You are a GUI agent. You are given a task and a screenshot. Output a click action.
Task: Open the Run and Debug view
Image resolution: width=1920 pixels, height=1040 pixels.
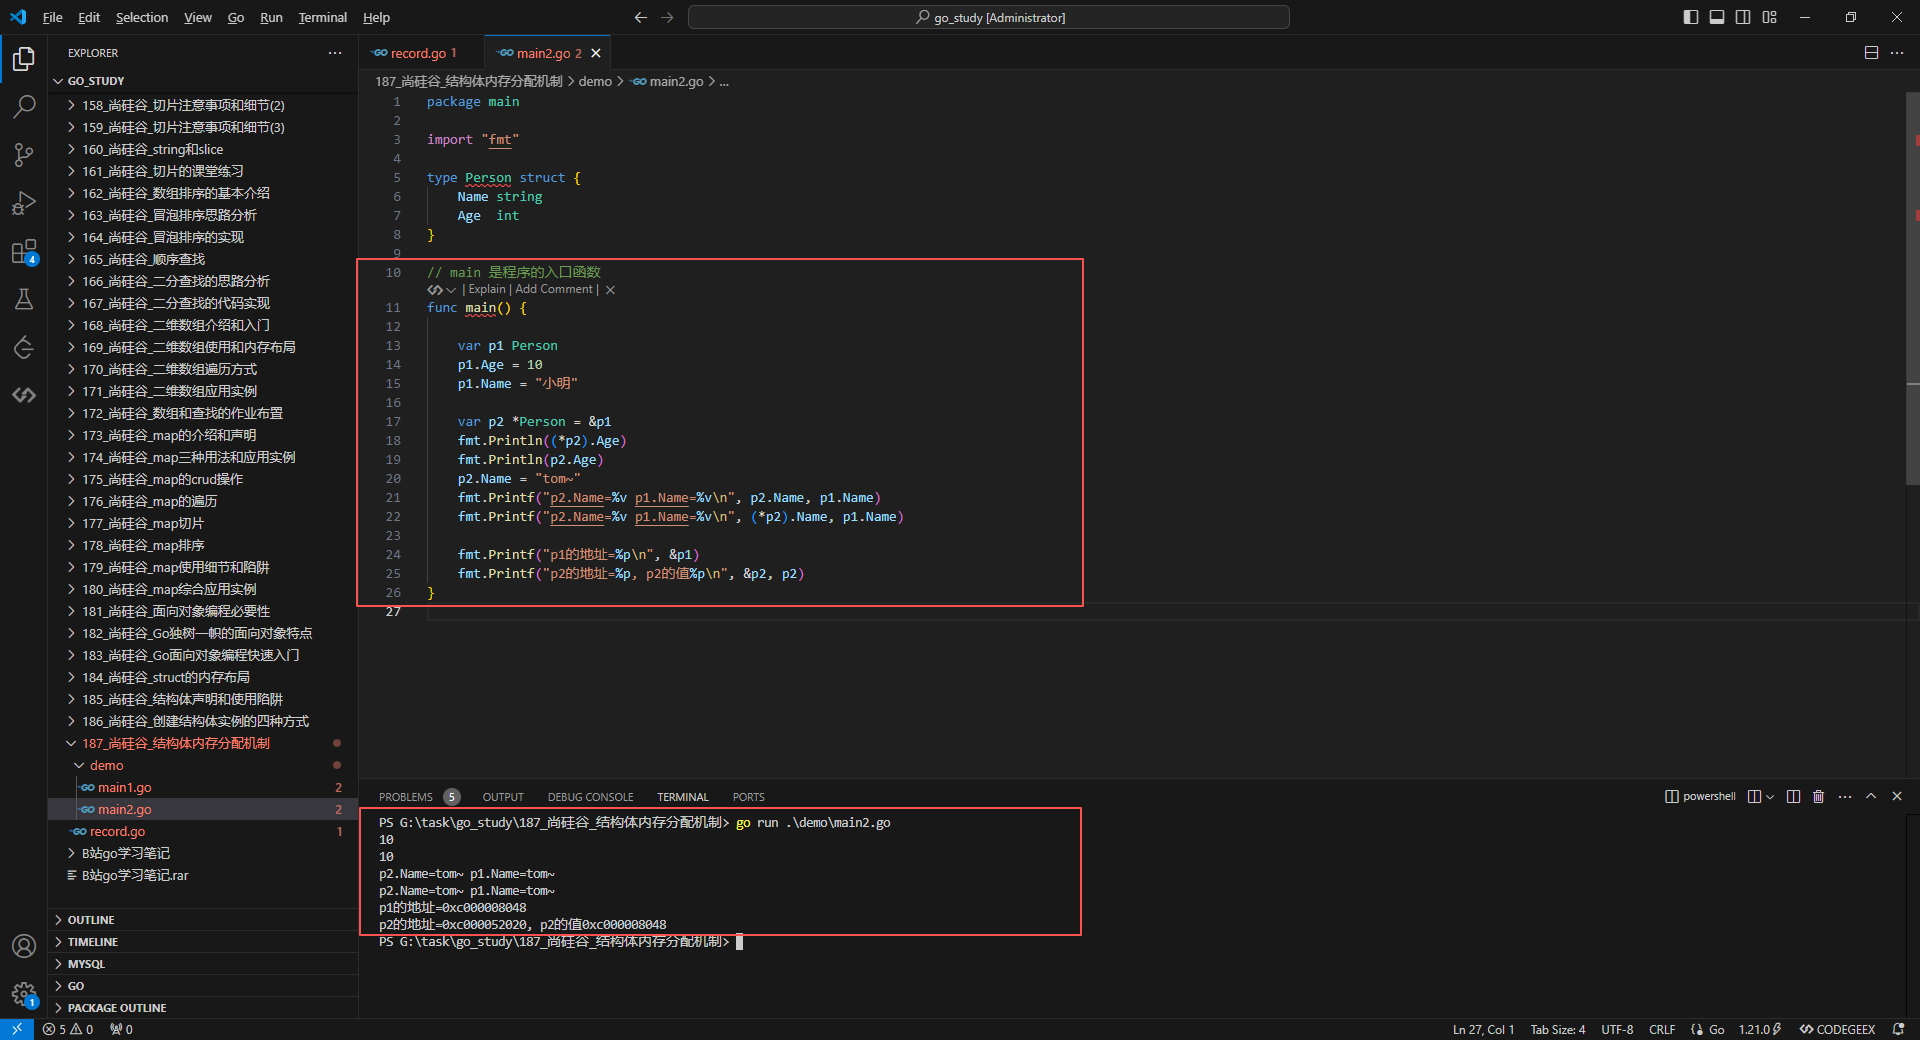pyautogui.click(x=24, y=203)
